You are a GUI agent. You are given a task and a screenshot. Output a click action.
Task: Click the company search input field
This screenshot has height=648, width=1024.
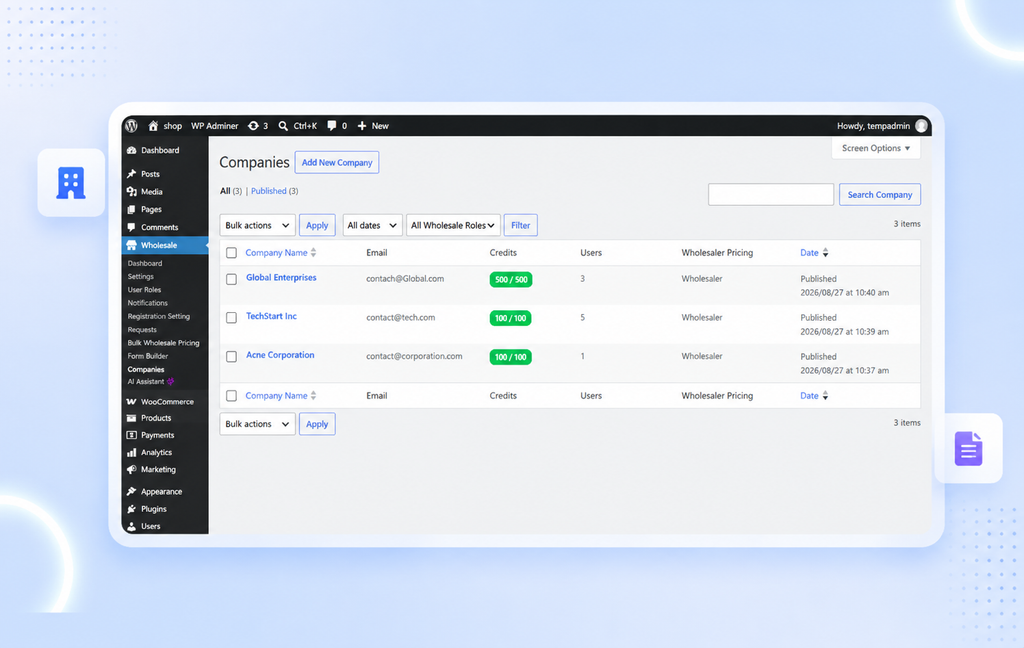pos(771,195)
